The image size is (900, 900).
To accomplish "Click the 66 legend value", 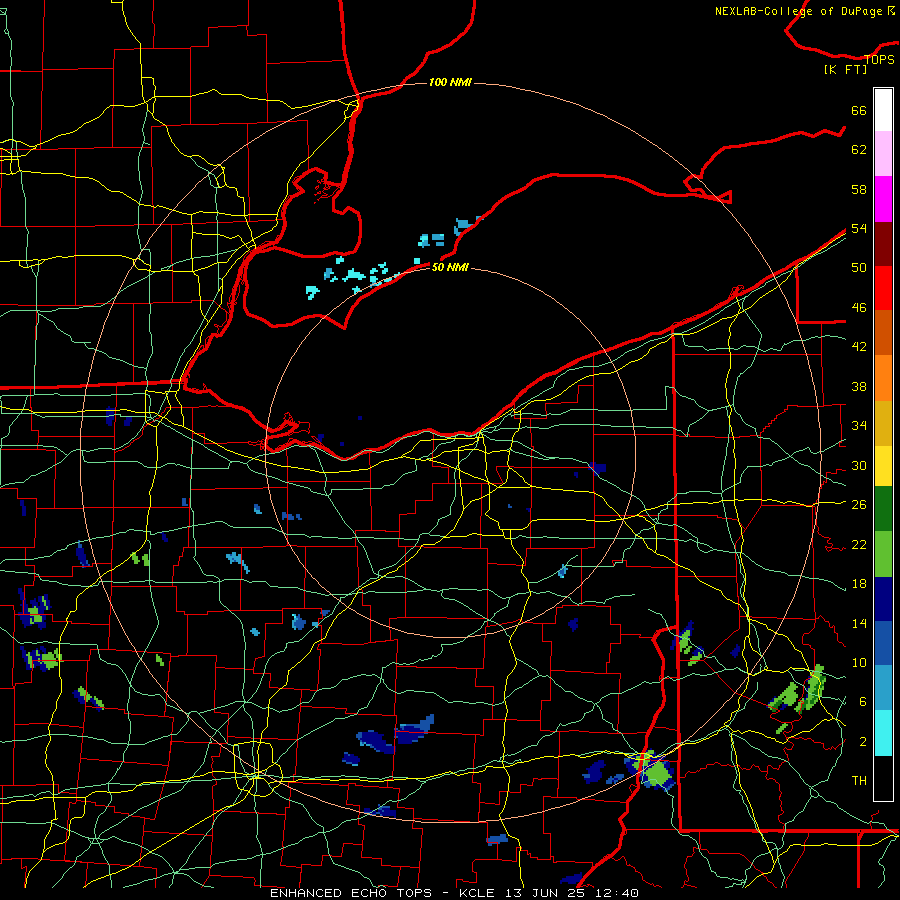I will coord(859,110).
